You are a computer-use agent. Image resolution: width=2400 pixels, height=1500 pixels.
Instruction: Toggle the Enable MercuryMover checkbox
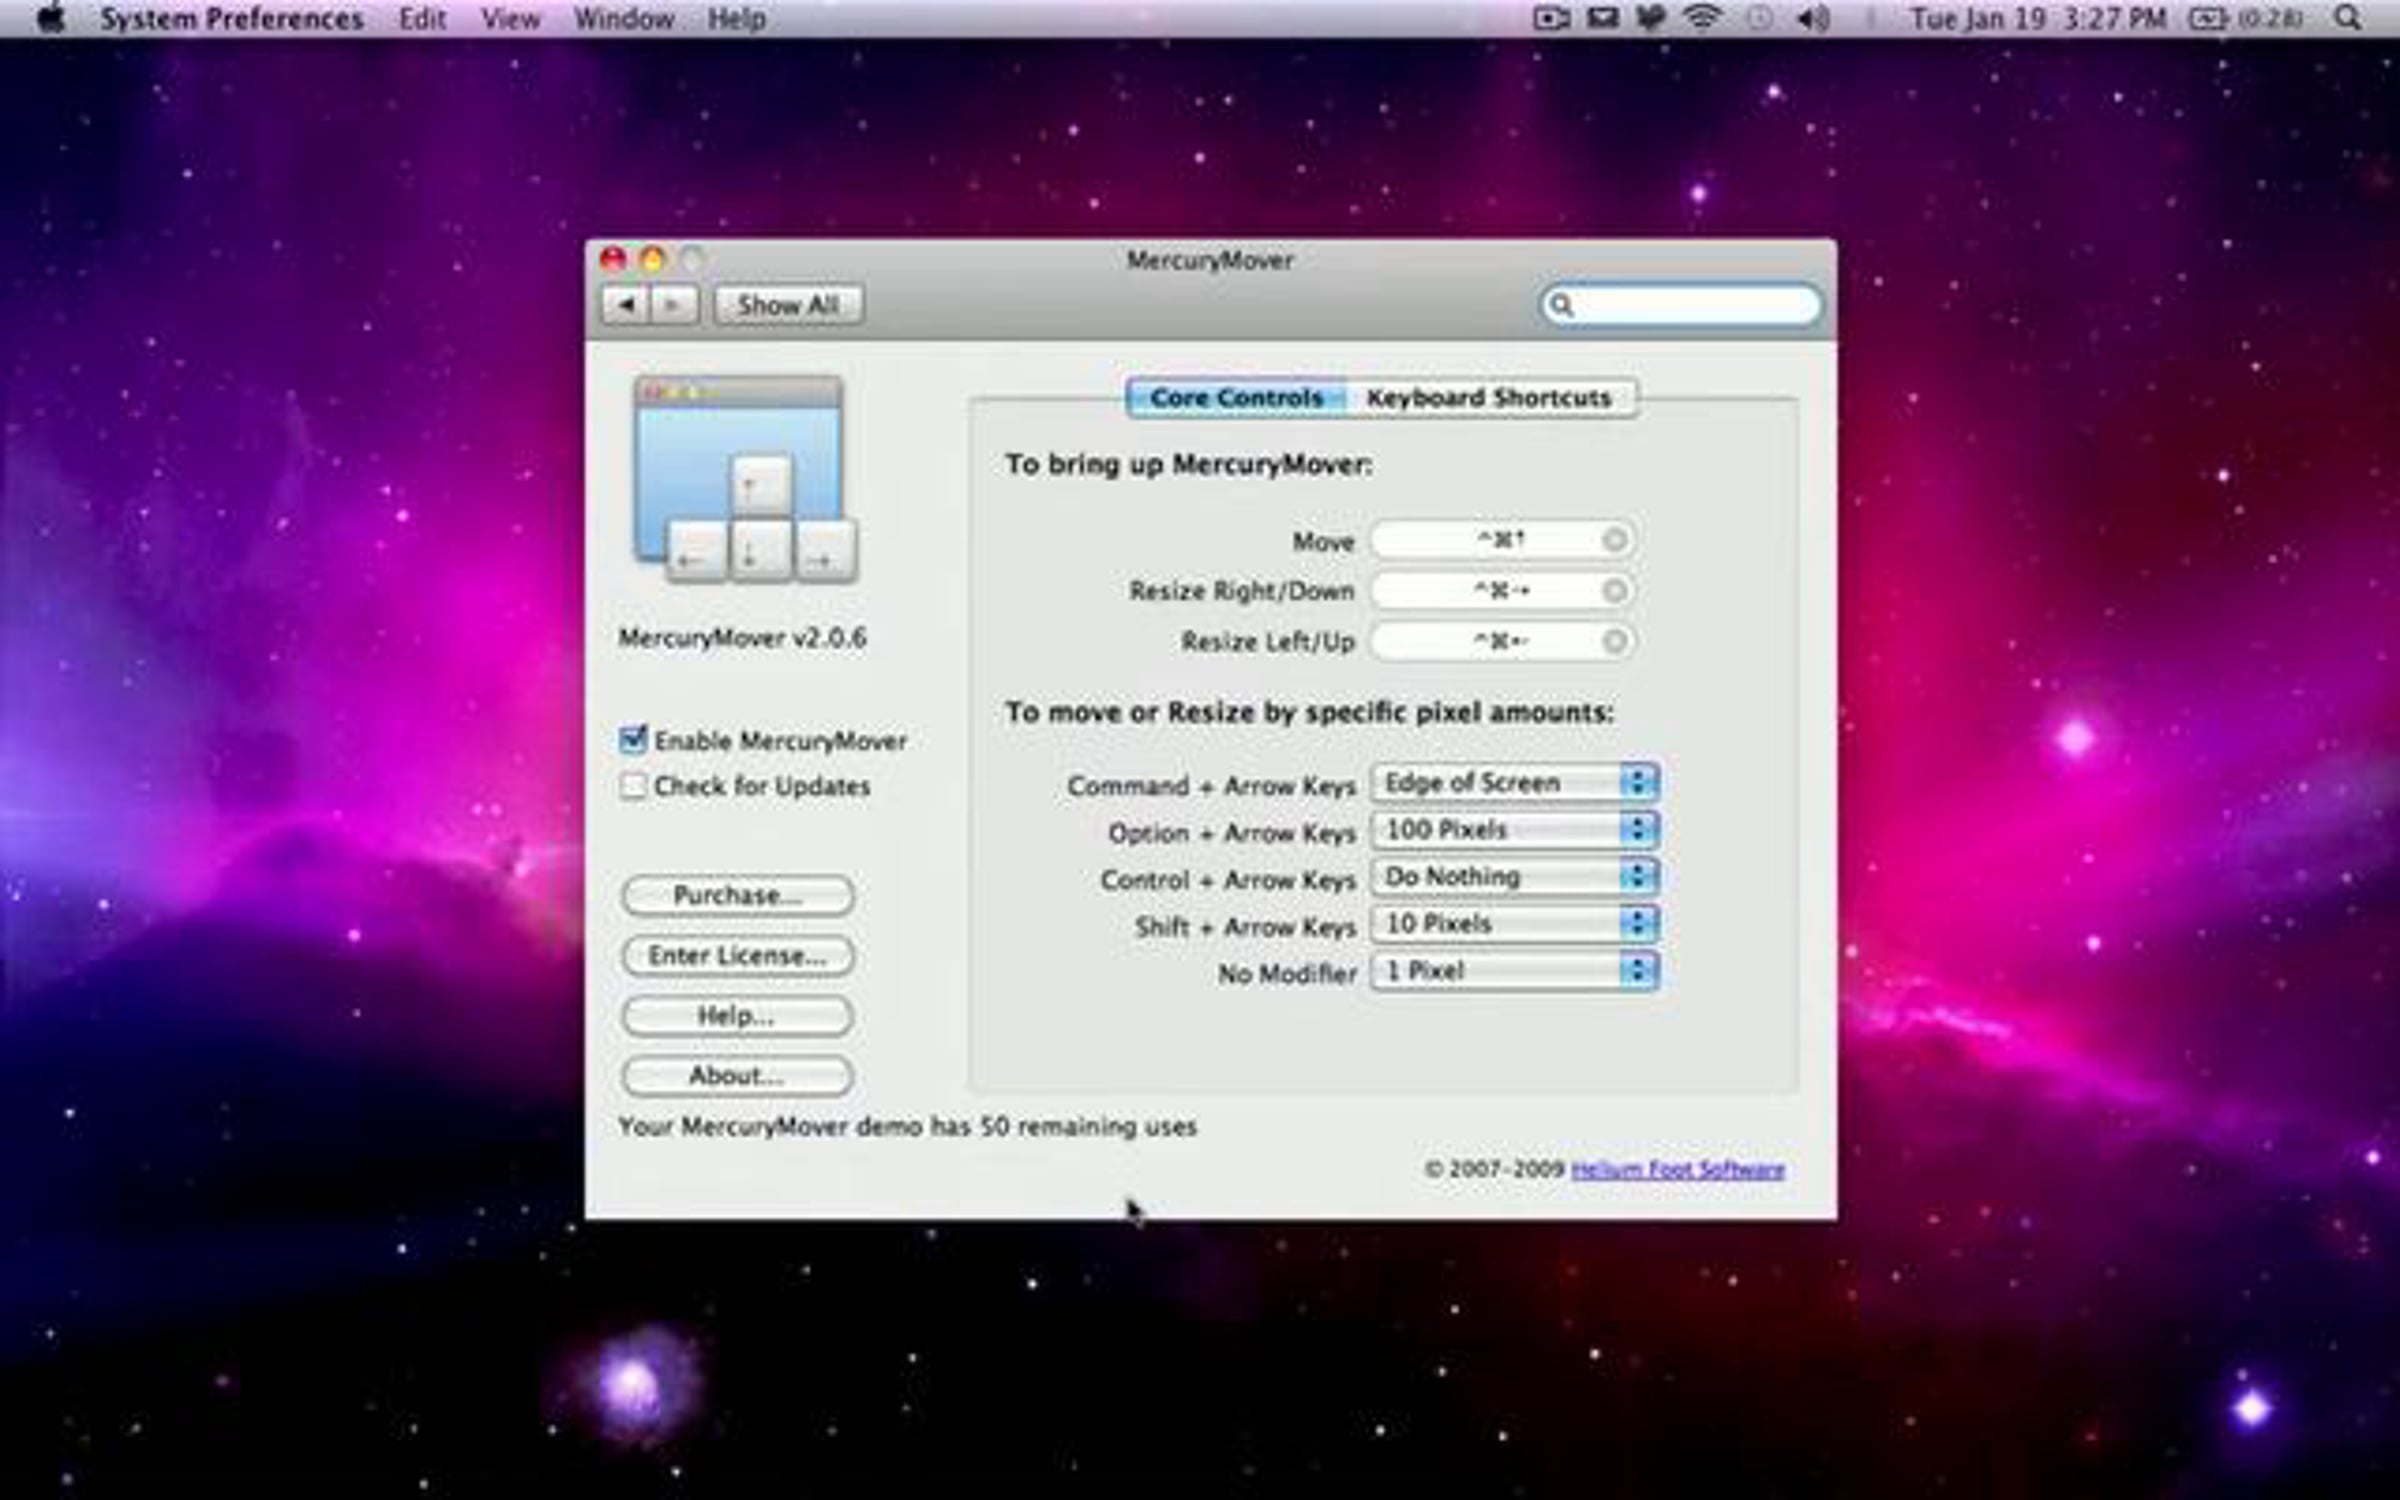[633, 740]
